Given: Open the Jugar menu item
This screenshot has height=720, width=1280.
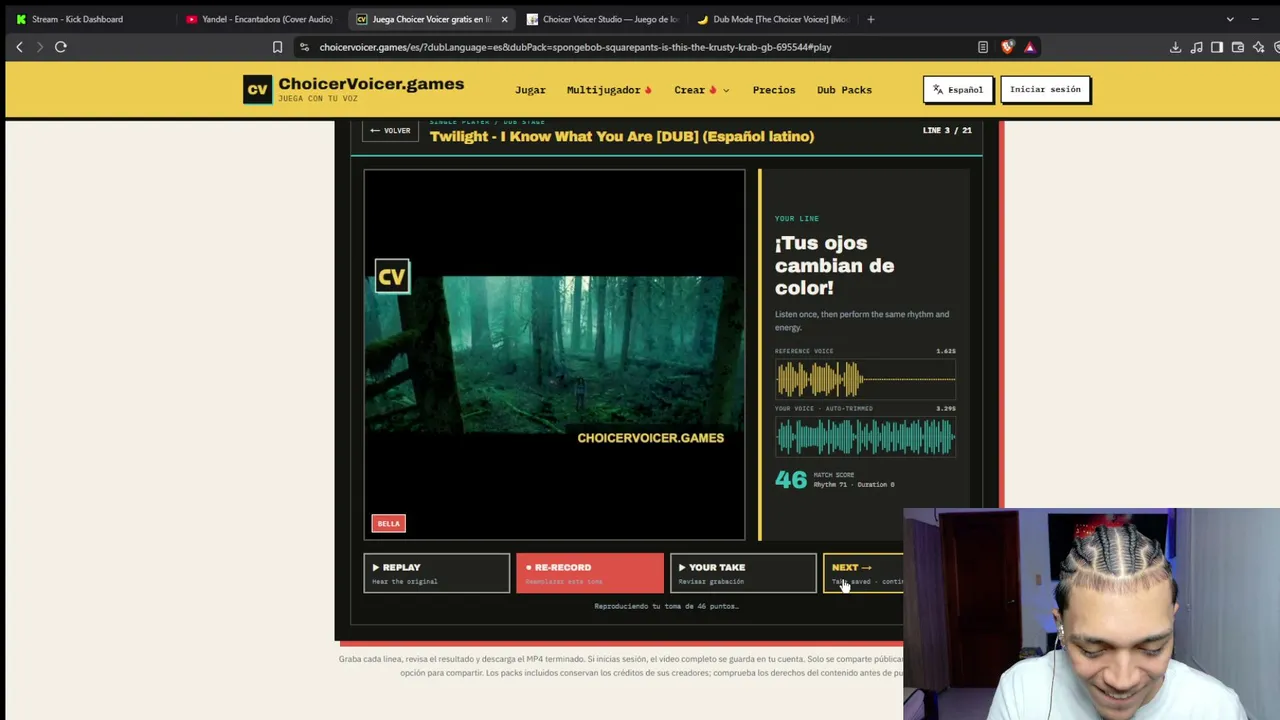Looking at the screenshot, I should pyautogui.click(x=530, y=90).
